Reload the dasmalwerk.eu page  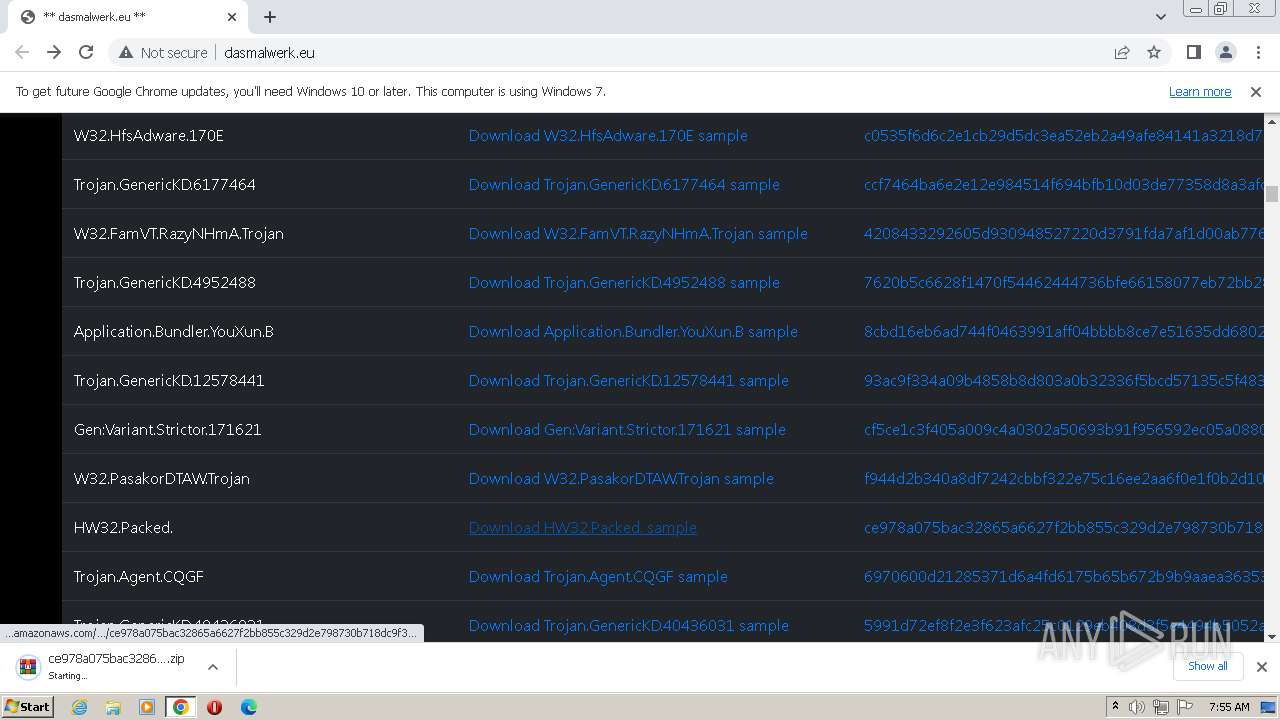(86, 52)
